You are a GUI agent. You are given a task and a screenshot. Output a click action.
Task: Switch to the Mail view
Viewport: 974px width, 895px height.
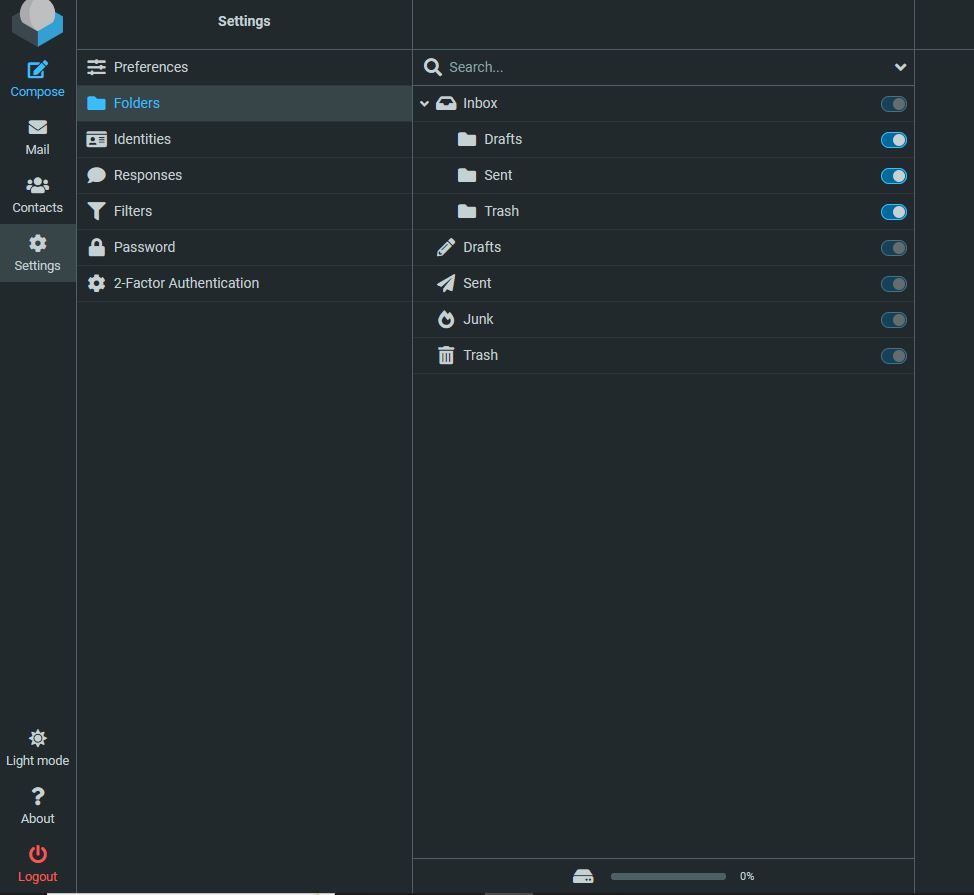(x=37, y=133)
